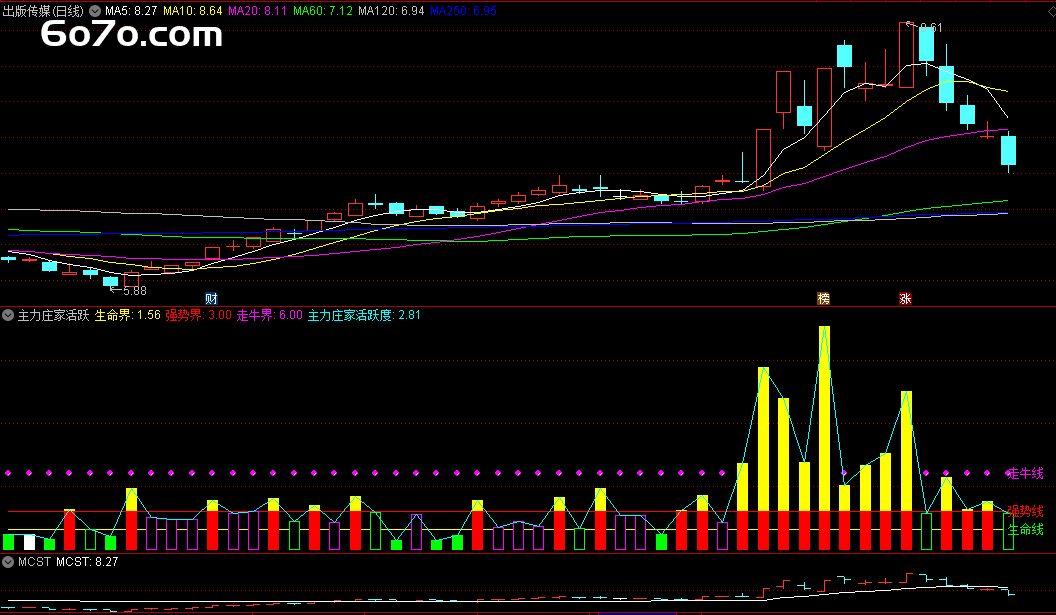1056x615 pixels.
Task: Click the 生命线 line label
Action: tap(1025, 529)
